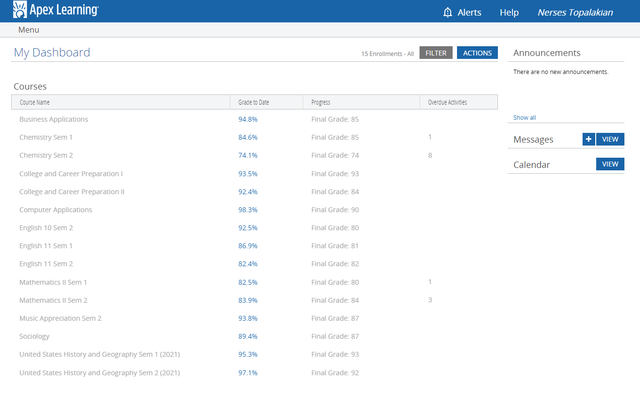Open the Music Appreciation Sem 2 course

click(x=60, y=318)
